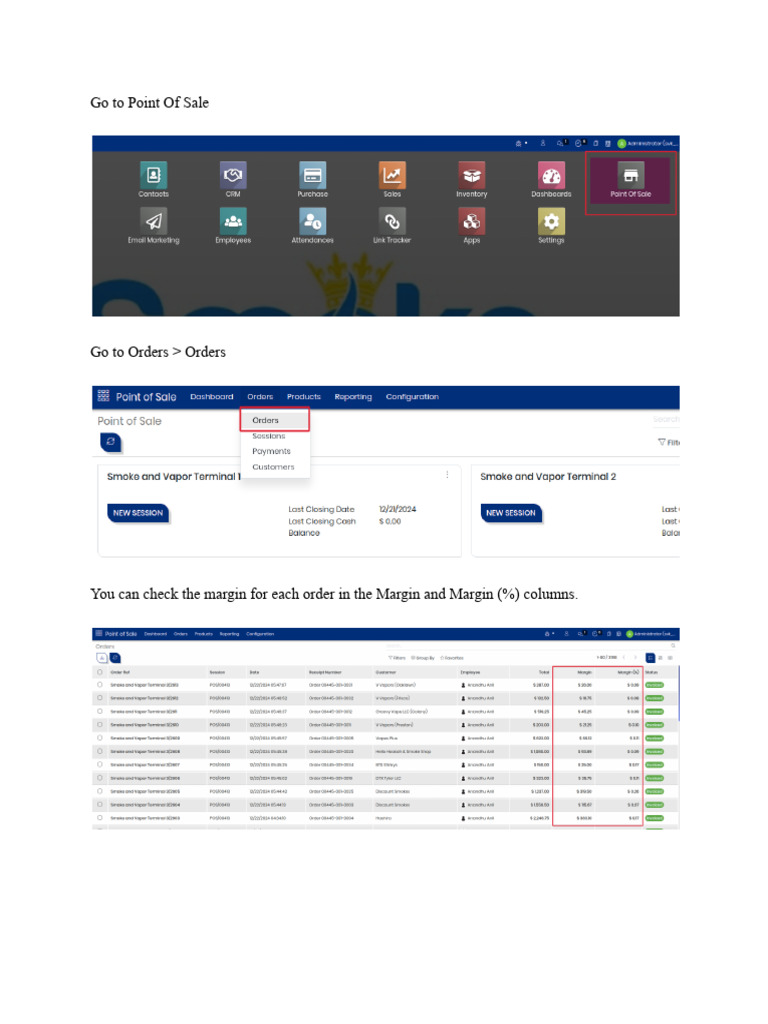
Task: Click Smoke and Vapor Terminal 2 card title
Action: tap(548, 477)
